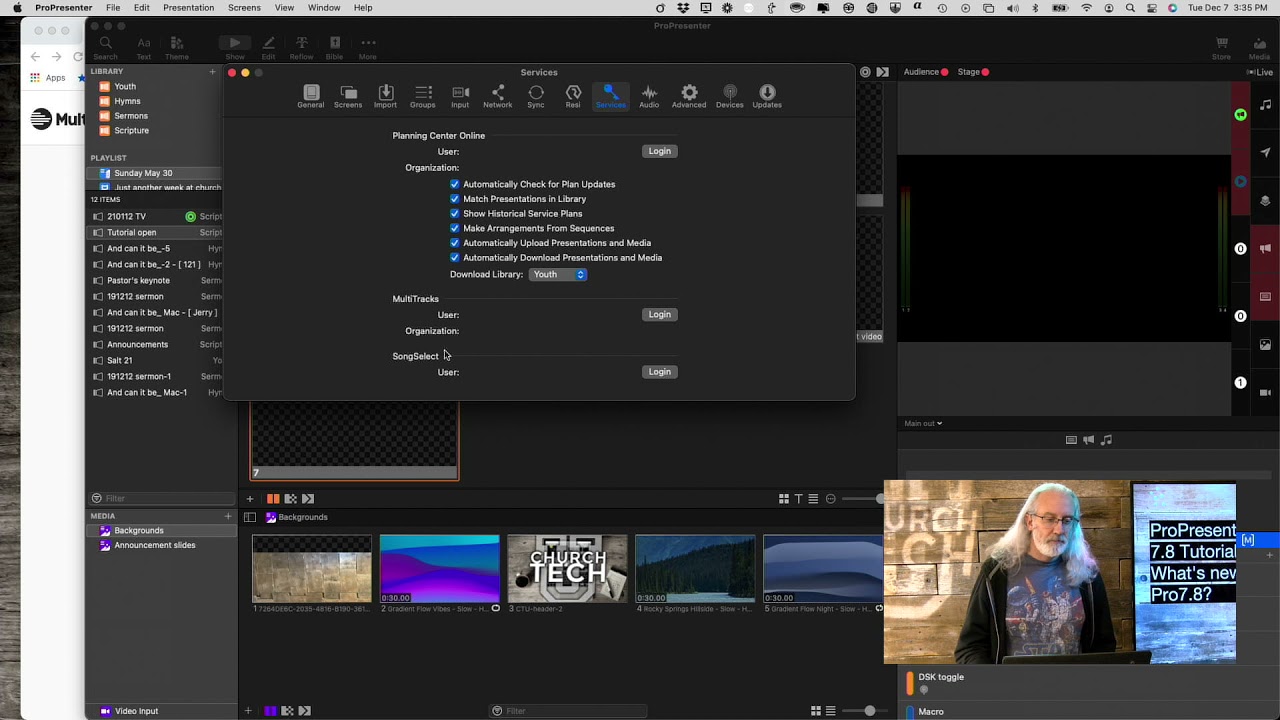Click Login for SongSelect
1280x720 pixels.
[x=659, y=372]
